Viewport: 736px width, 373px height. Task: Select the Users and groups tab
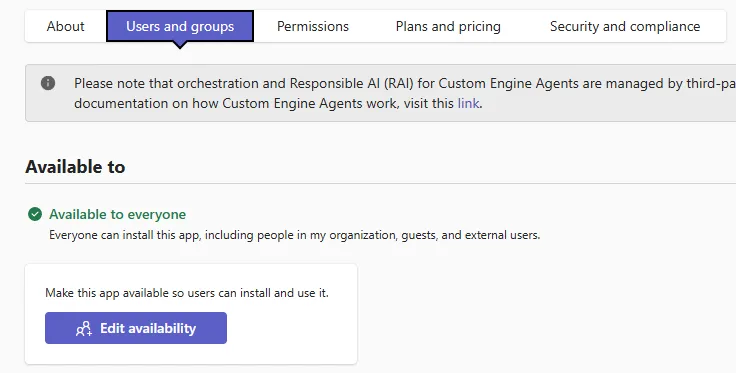click(x=180, y=26)
